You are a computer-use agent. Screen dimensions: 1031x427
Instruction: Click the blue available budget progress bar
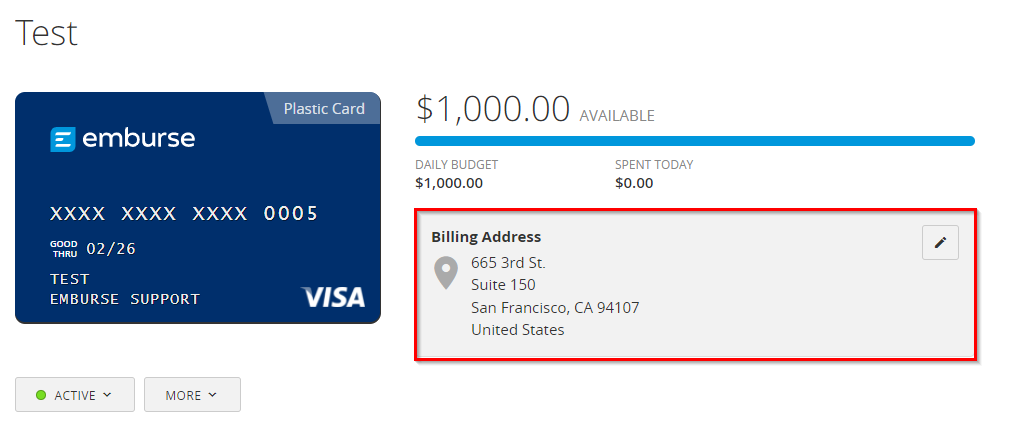tap(694, 141)
